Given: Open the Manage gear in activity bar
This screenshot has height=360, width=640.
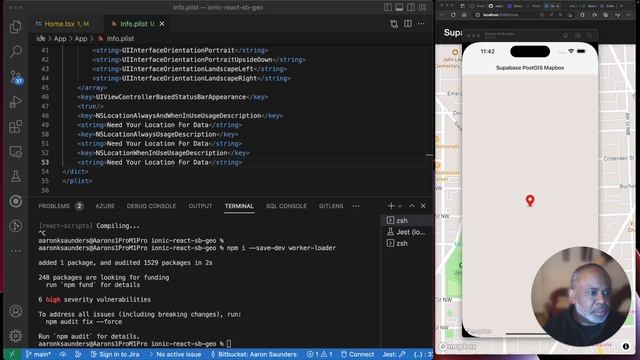Looking at the screenshot, I should click(16, 336).
